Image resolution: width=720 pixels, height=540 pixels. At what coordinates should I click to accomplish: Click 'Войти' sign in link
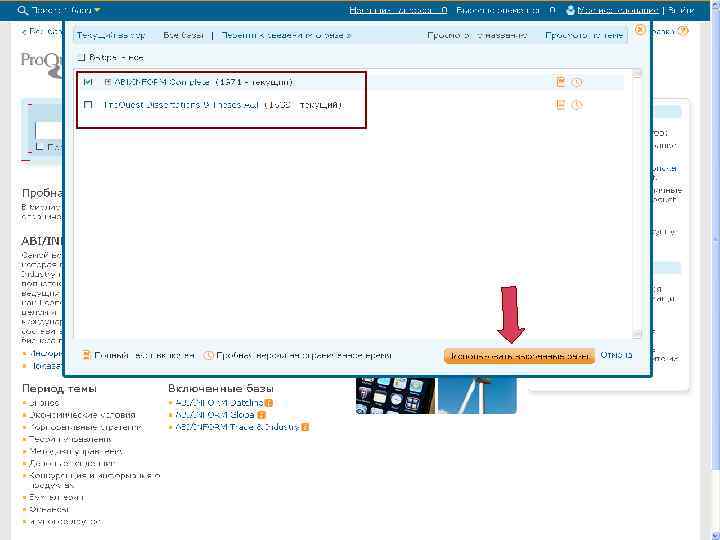coord(681,10)
